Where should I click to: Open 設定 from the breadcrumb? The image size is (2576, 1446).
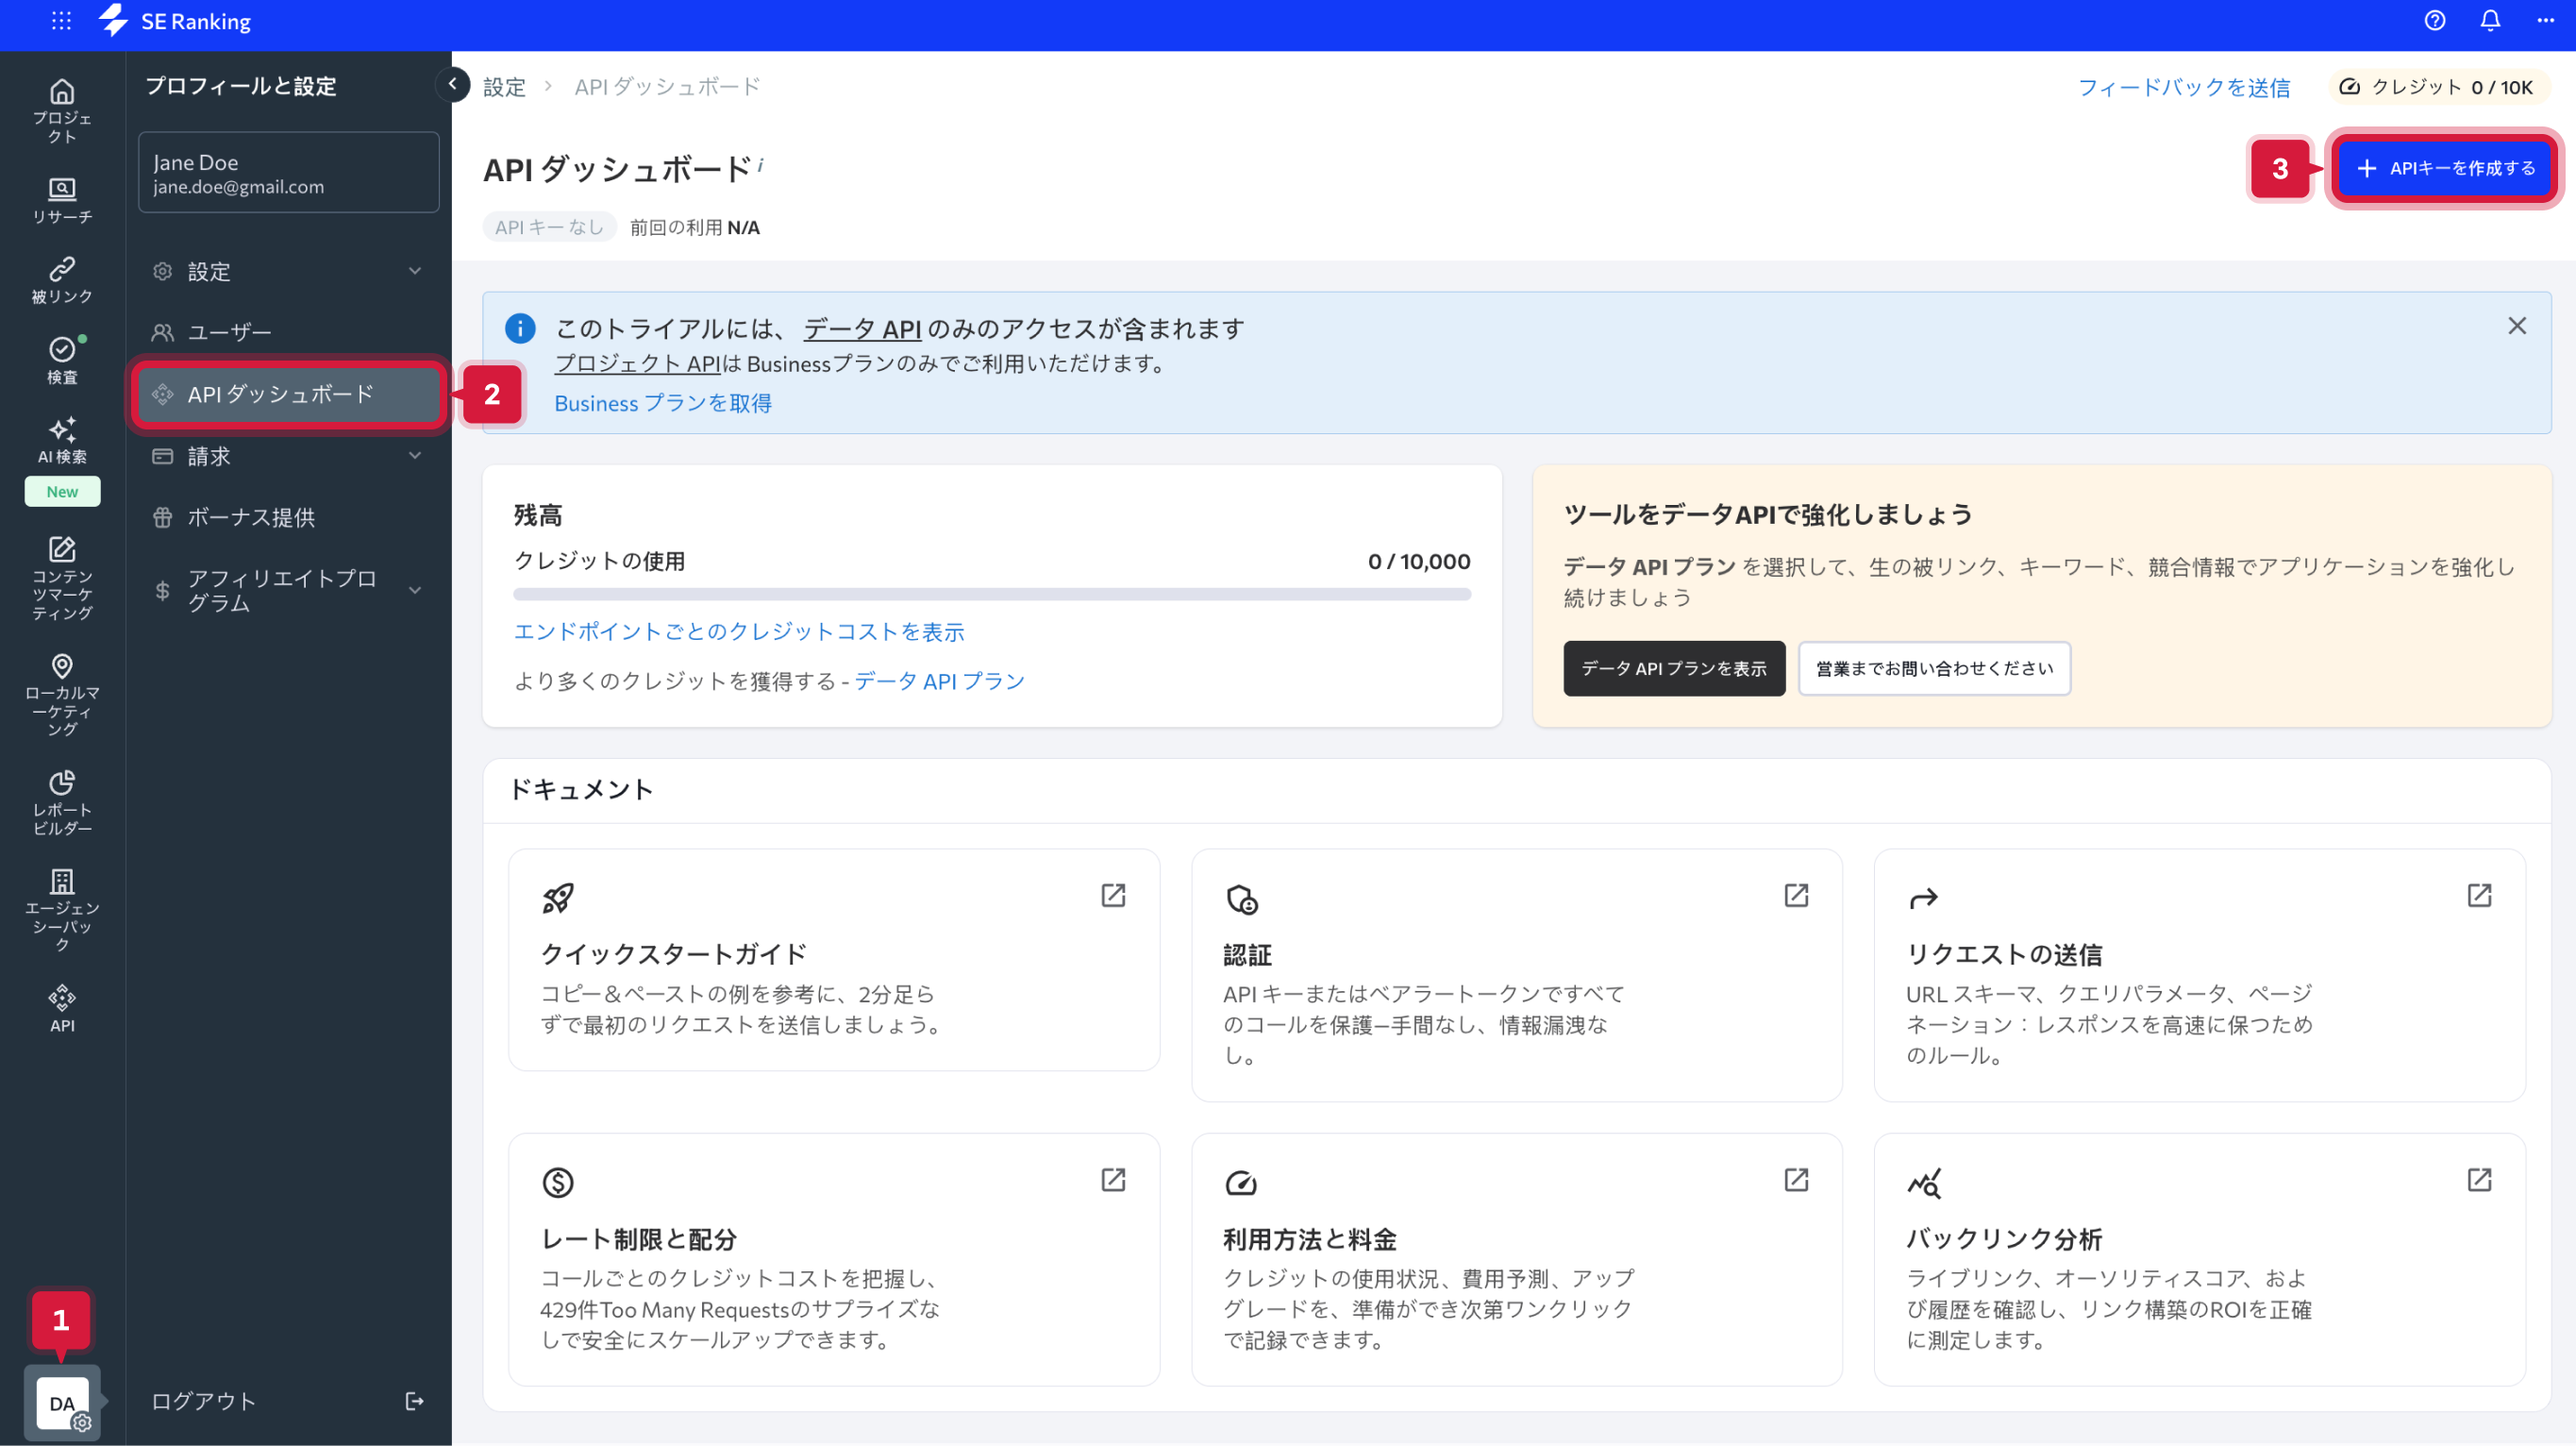pos(505,86)
